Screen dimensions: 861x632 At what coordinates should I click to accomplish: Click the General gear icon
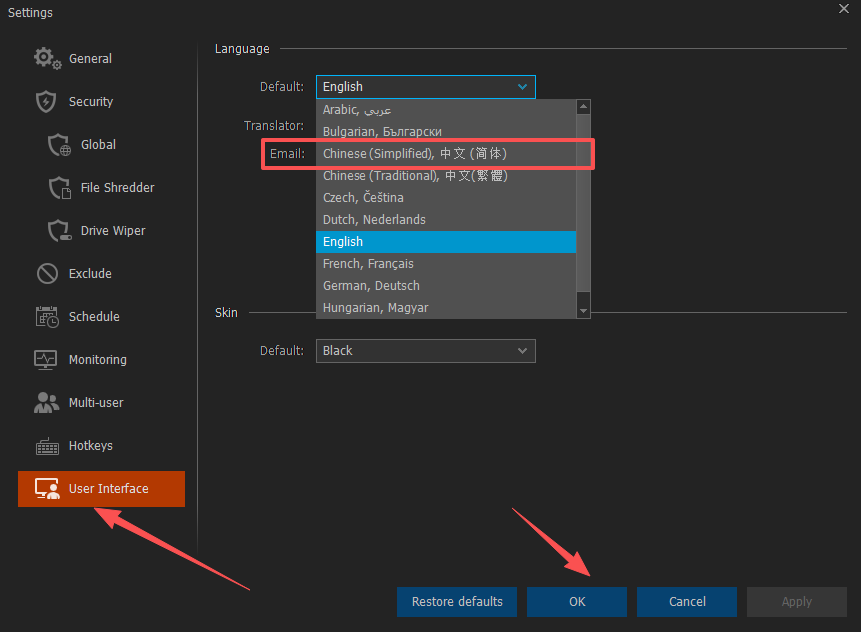tap(47, 59)
